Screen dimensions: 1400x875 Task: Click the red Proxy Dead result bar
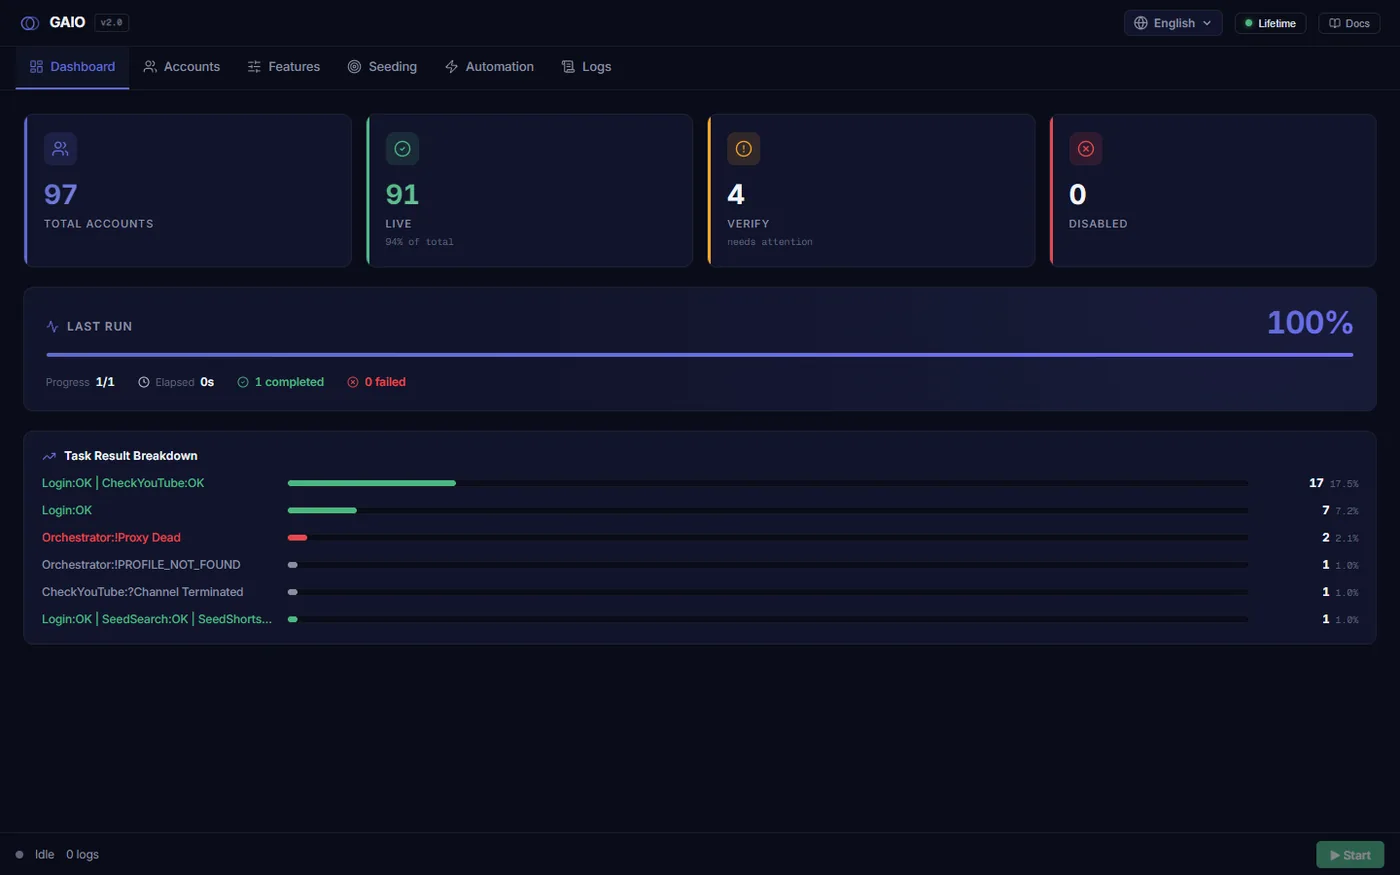pyautogui.click(x=297, y=538)
